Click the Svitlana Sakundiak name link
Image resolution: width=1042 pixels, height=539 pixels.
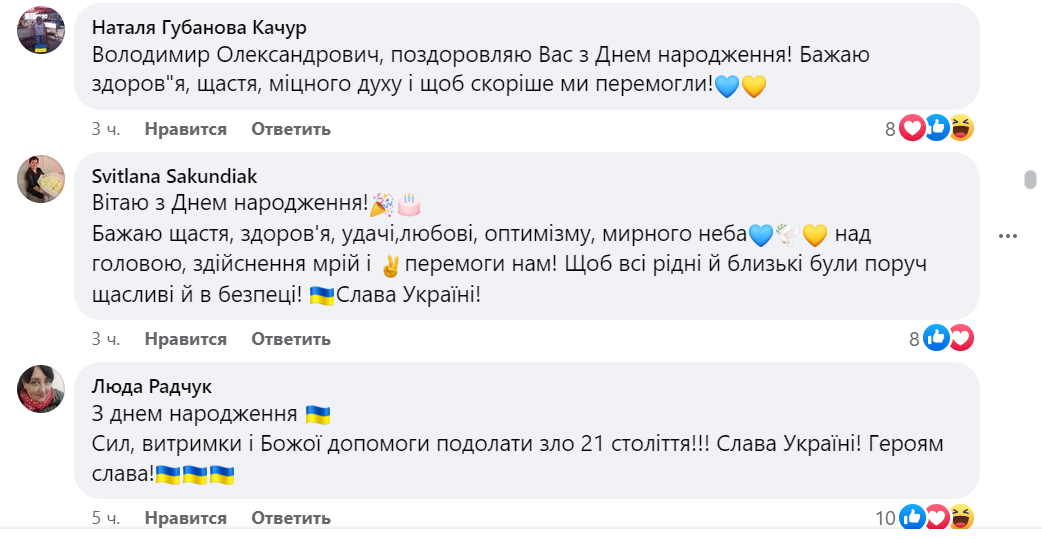pyautogui.click(x=174, y=176)
